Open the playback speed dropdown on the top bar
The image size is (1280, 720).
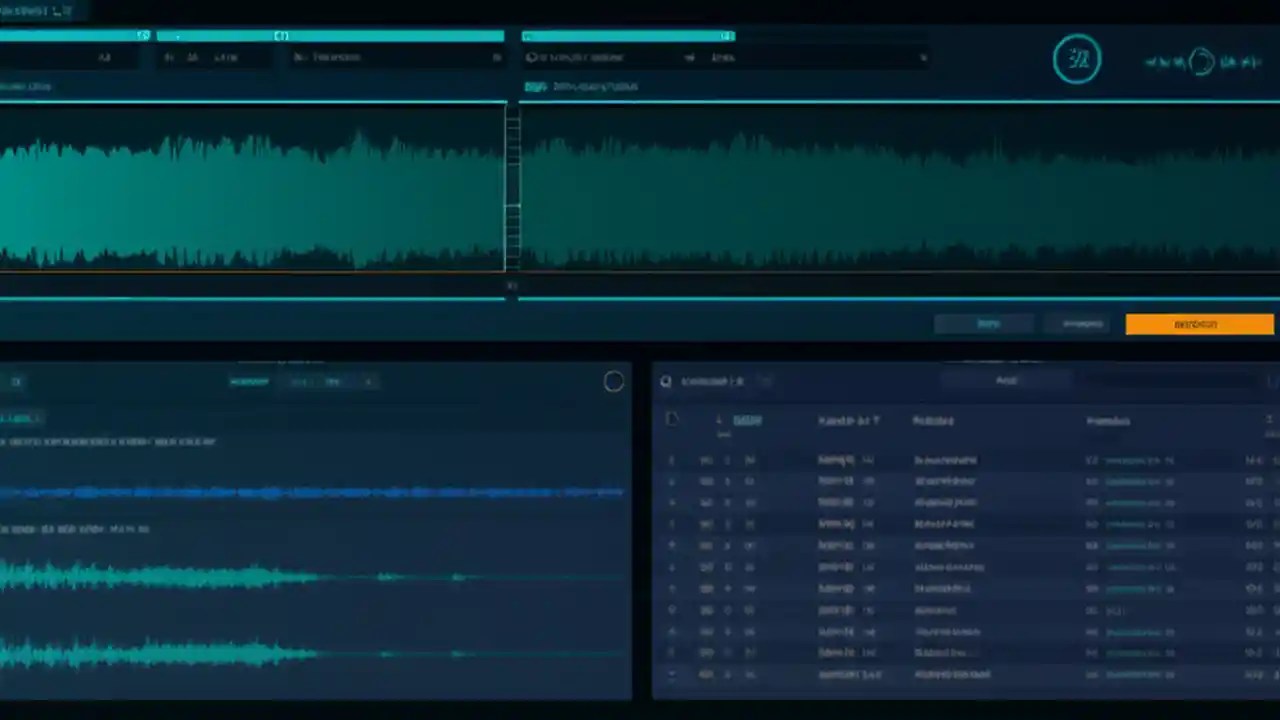[x=689, y=57]
